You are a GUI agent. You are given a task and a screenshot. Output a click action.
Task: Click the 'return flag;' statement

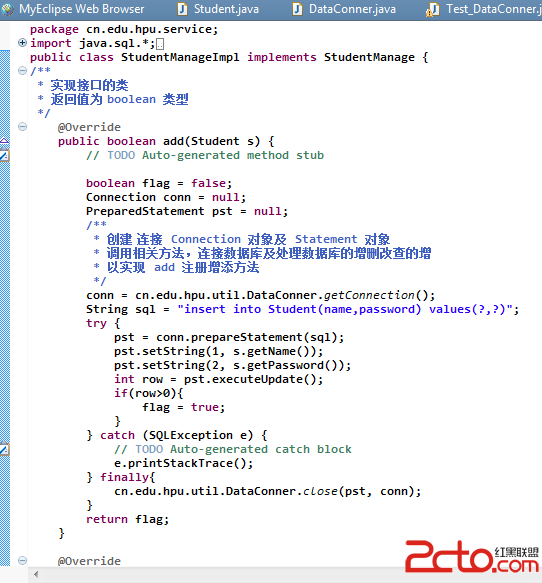(x=128, y=519)
